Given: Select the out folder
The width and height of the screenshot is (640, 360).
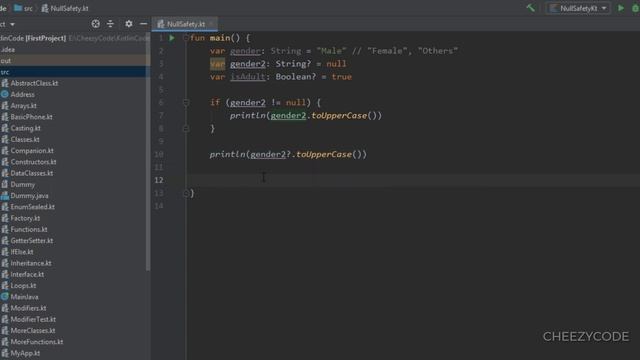Looking at the screenshot, I should click(6, 60).
